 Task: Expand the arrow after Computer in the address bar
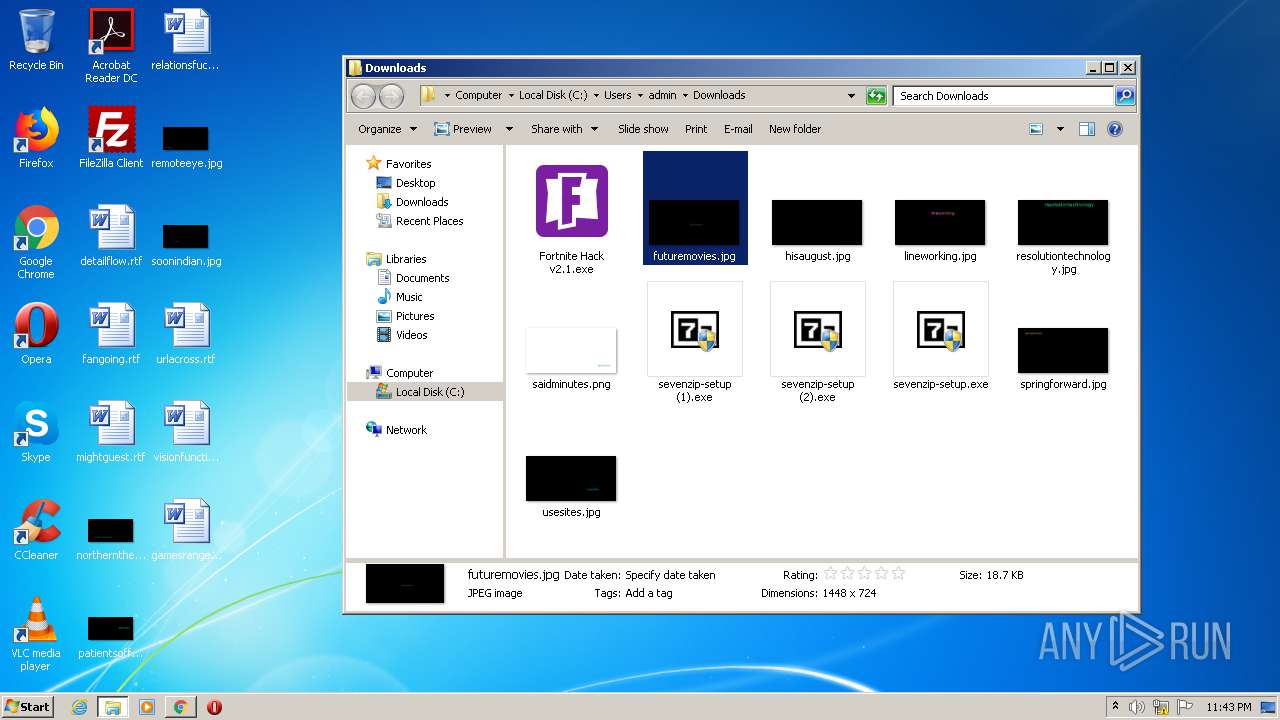click(510, 96)
